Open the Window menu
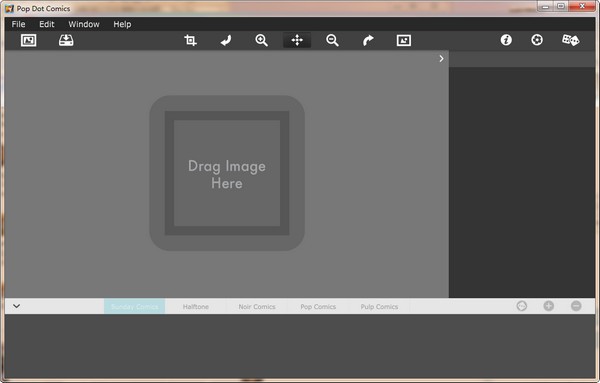Screen dimensions: 600x383 point(84,24)
